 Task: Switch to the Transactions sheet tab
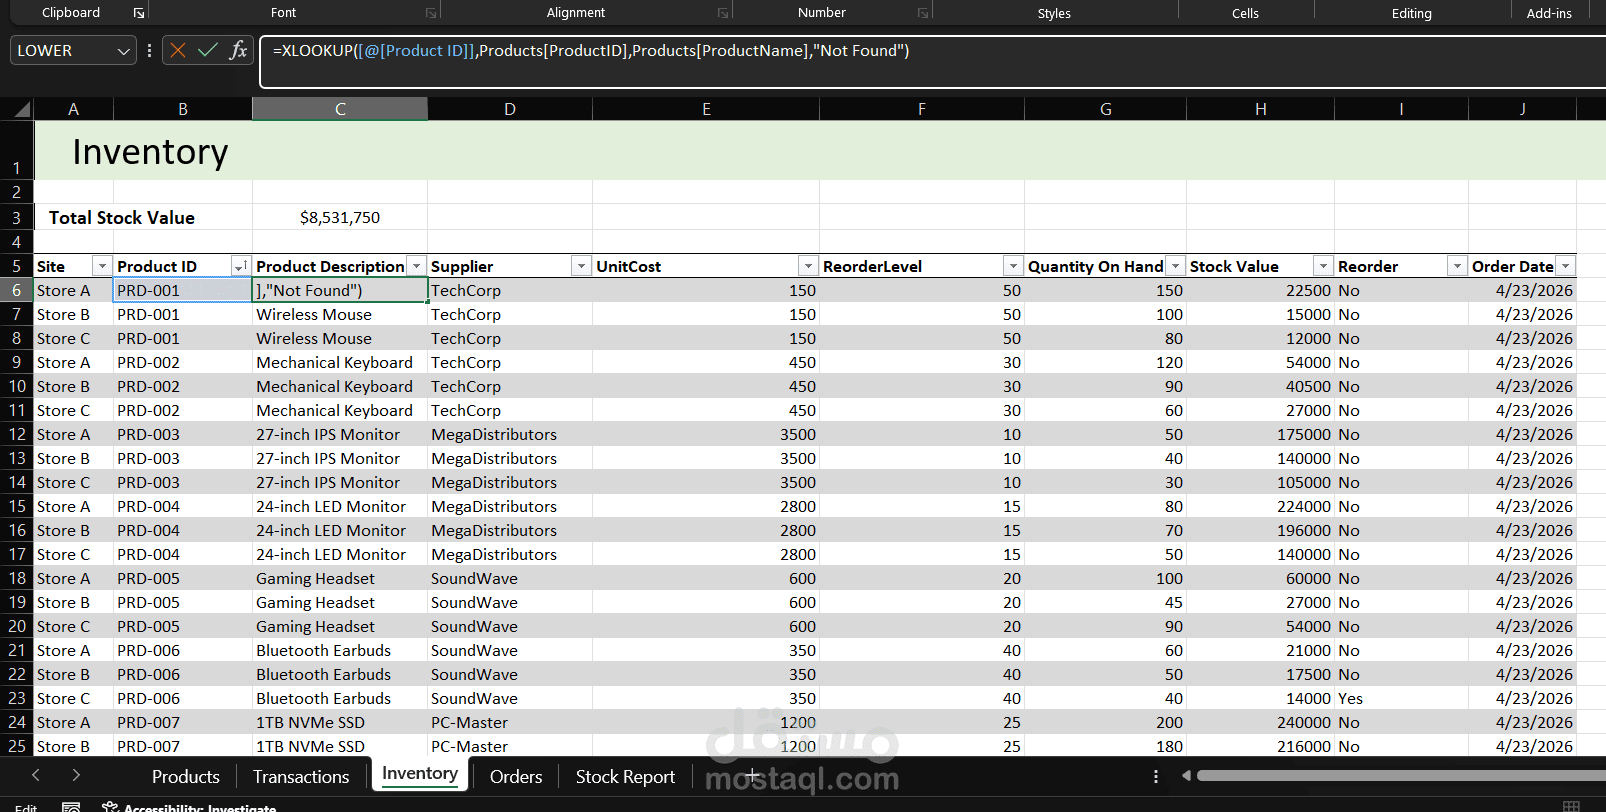[x=301, y=776]
